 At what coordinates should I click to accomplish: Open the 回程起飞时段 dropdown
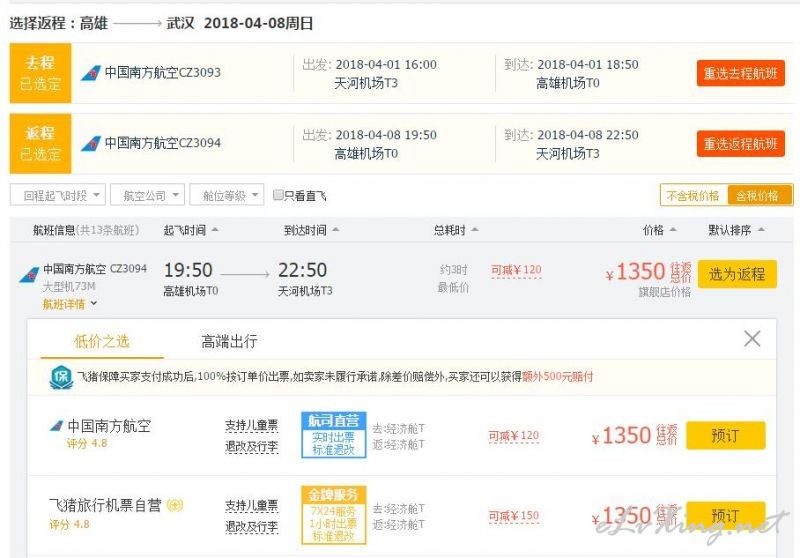[x=58, y=195]
